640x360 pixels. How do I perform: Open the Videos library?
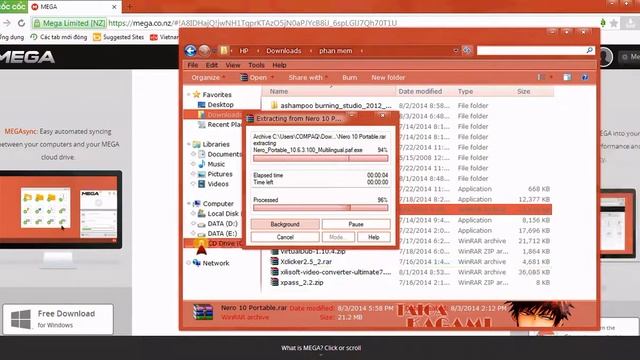tap(218, 184)
